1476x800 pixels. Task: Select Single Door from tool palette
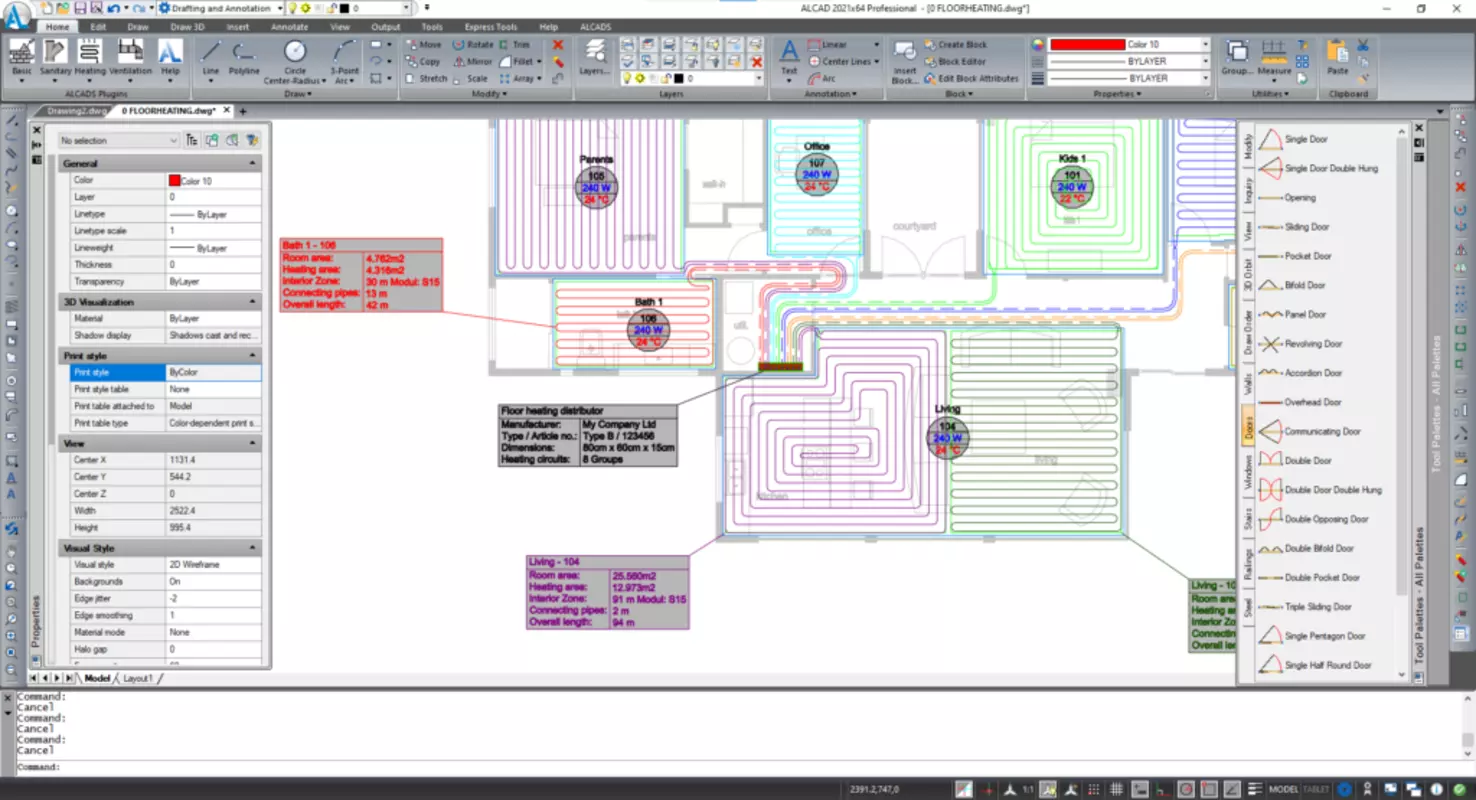(x=1307, y=139)
